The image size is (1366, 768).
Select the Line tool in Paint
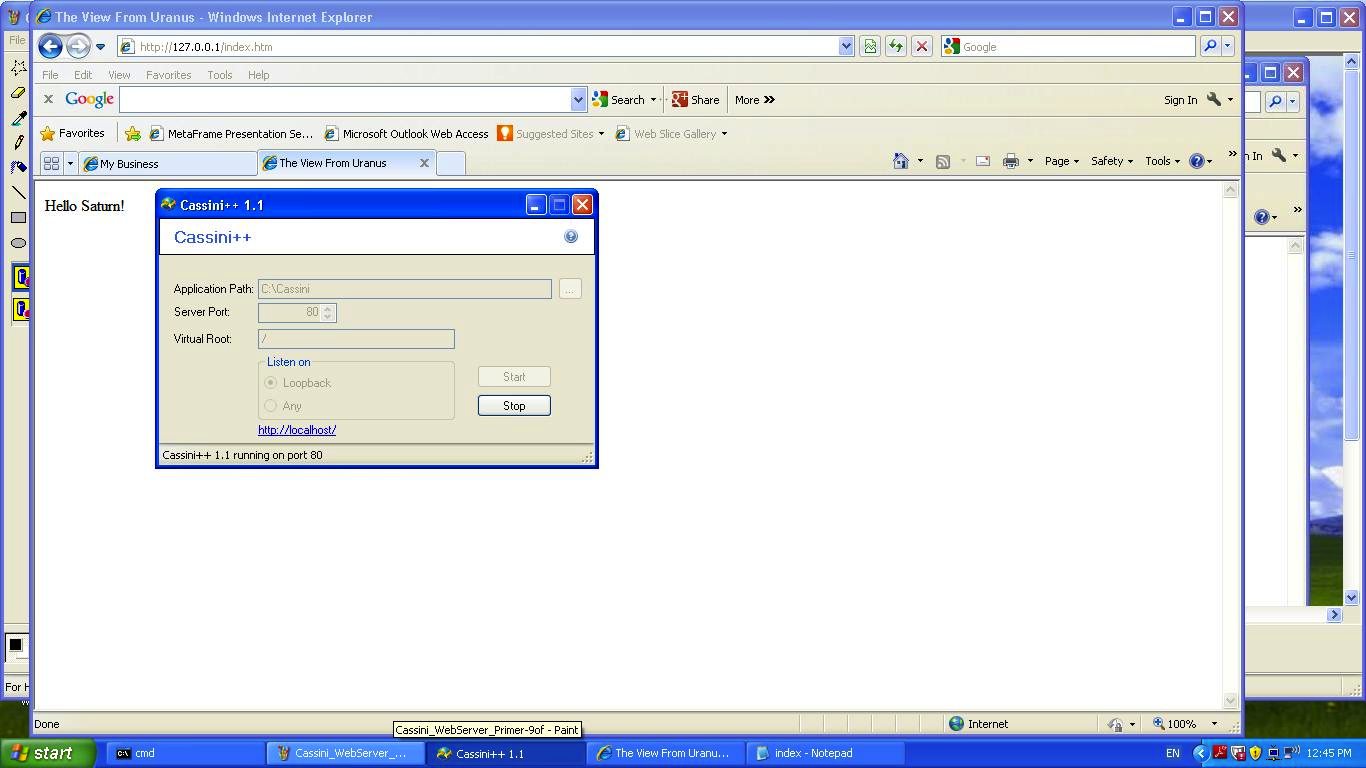[18, 193]
